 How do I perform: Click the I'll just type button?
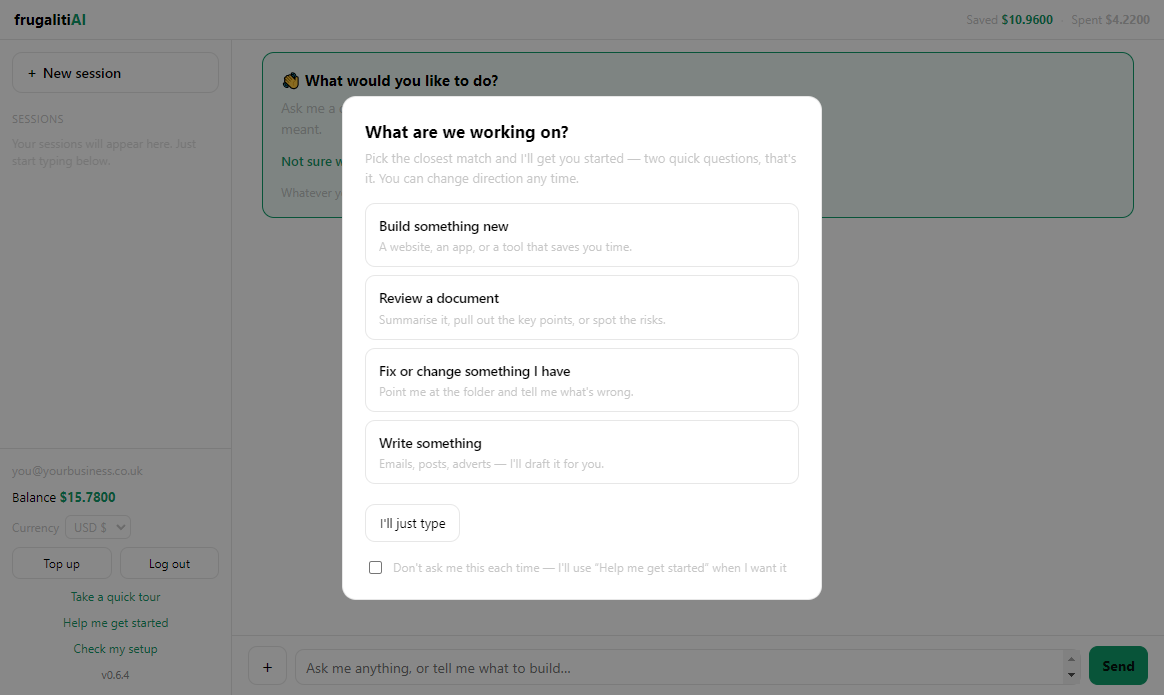(412, 523)
